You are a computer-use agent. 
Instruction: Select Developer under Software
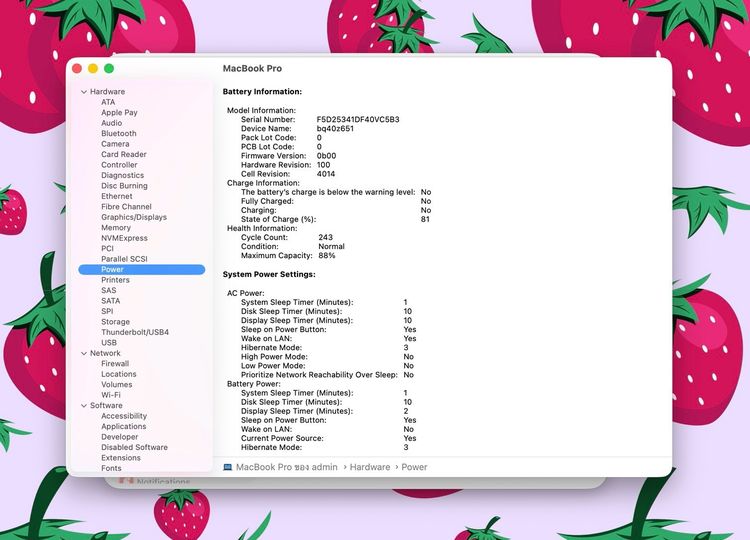tap(120, 437)
